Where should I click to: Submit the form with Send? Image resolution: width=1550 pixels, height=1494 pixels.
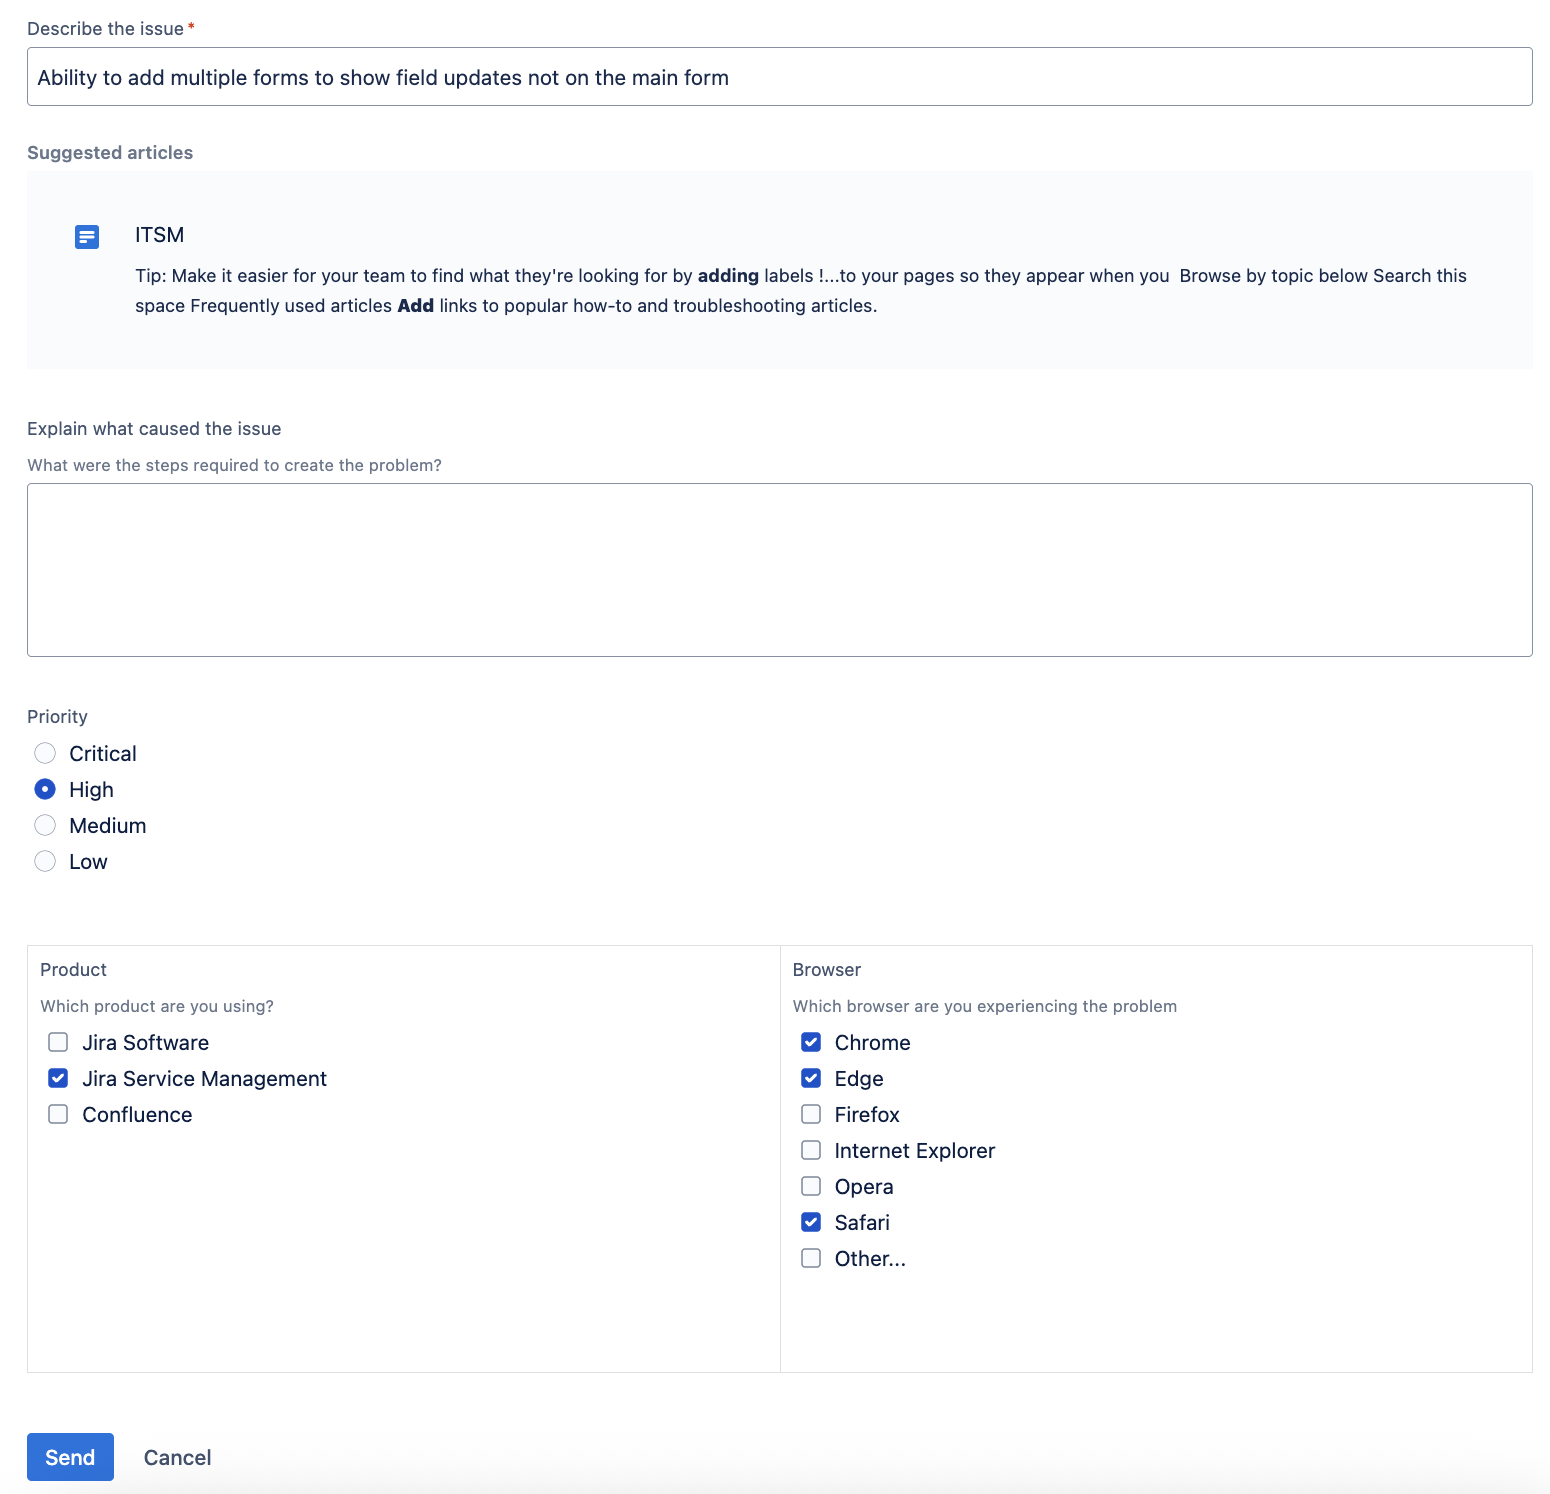(70, 1457)
